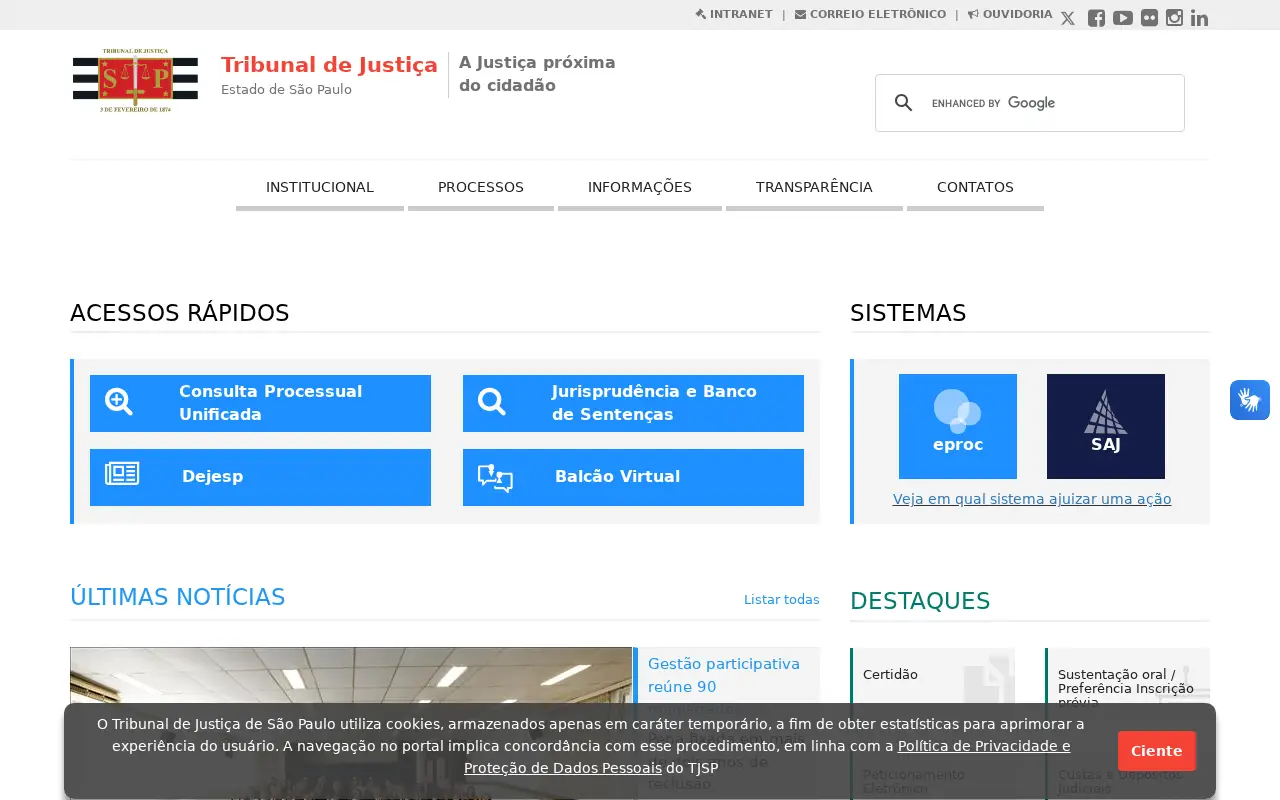Open the SAJ system tile
Viewport: 1280px width, 800px height.
[x=1106, y=426]
